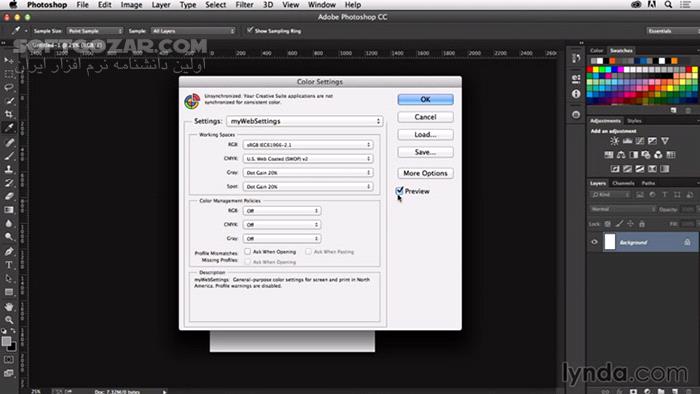
Task: Toggle lock all in Layers panel
Action: coord(642,224)
